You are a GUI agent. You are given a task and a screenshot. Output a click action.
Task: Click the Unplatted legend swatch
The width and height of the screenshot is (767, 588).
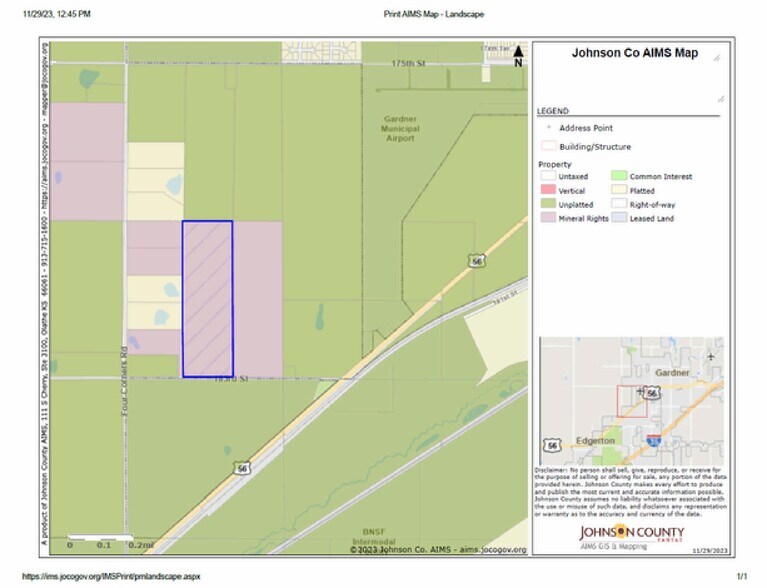click(x=548, y=204)
